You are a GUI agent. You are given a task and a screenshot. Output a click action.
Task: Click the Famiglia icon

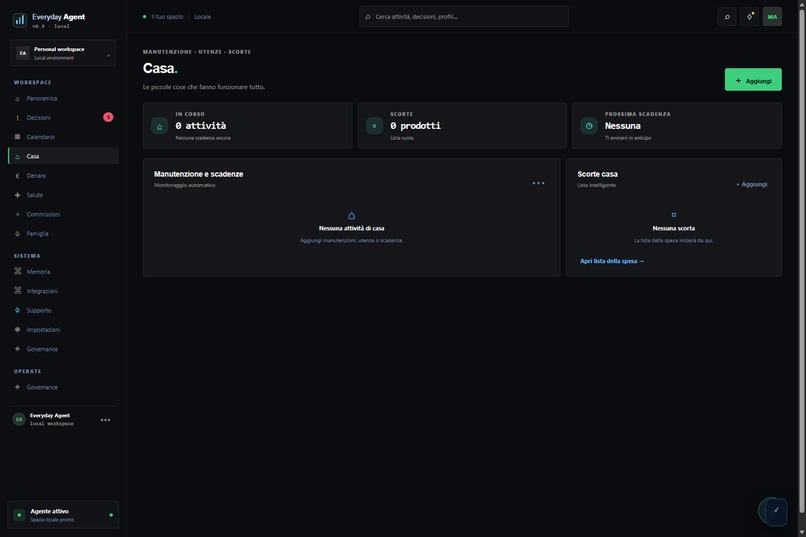point(17,233)
